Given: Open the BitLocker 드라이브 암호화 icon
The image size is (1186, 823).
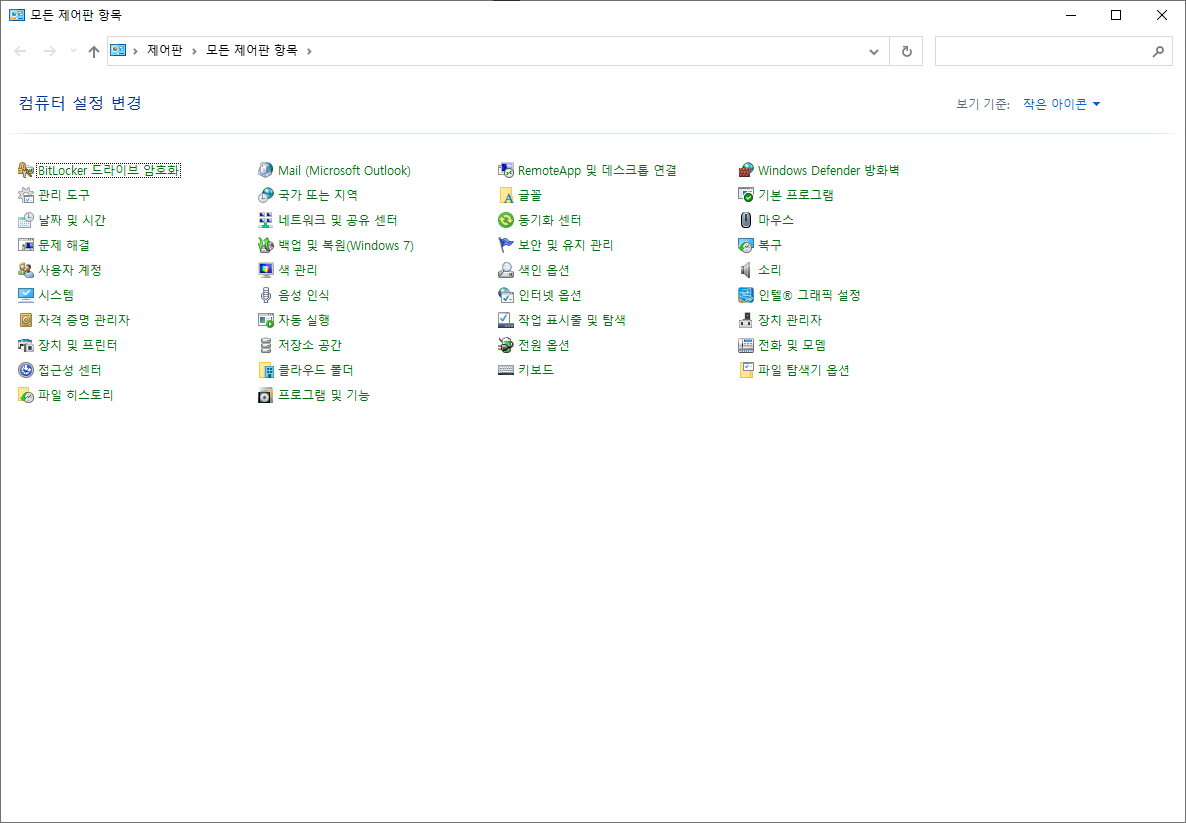Looking at the screenshot, I should tap(26, 170).
